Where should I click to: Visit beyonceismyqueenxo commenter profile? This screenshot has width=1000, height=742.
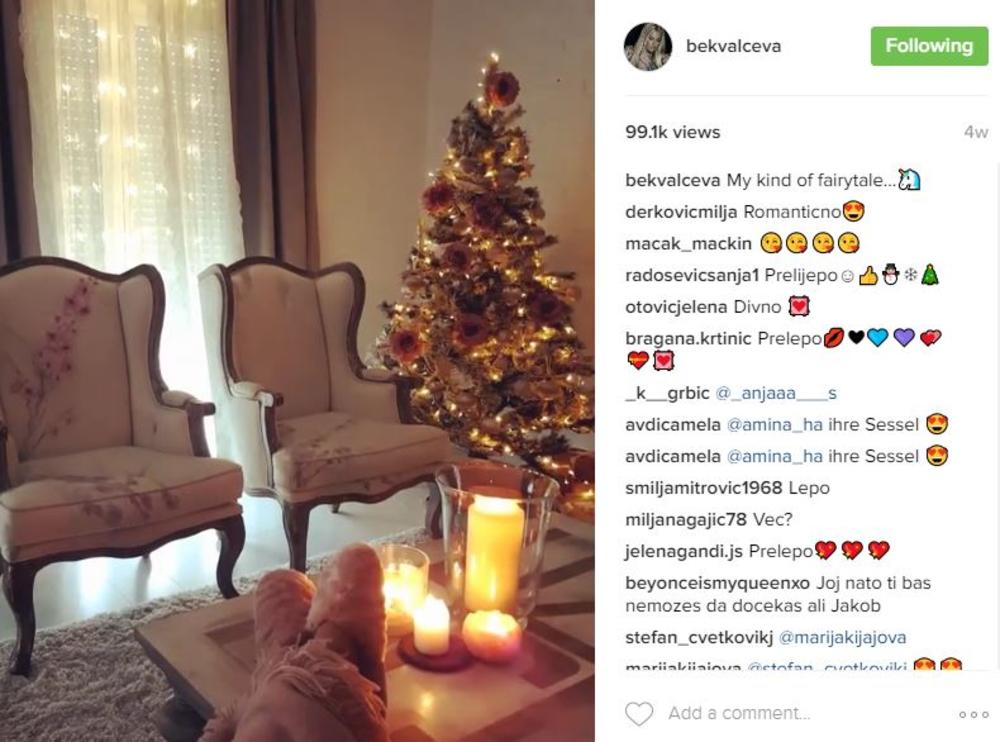pos(717,583)
